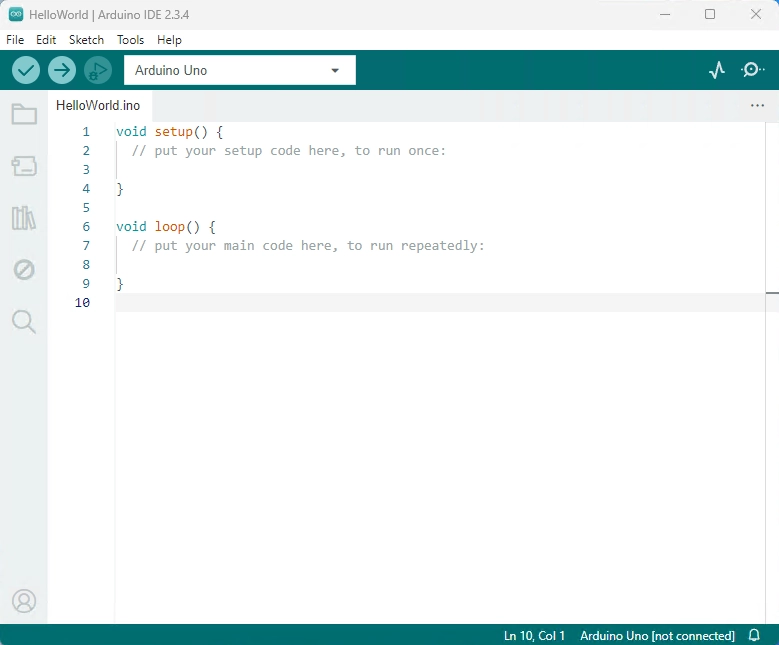This screenshot has height=645, width=779.
Task: Maximize the Arduino IDE window
Action: (x=710, y=14)
